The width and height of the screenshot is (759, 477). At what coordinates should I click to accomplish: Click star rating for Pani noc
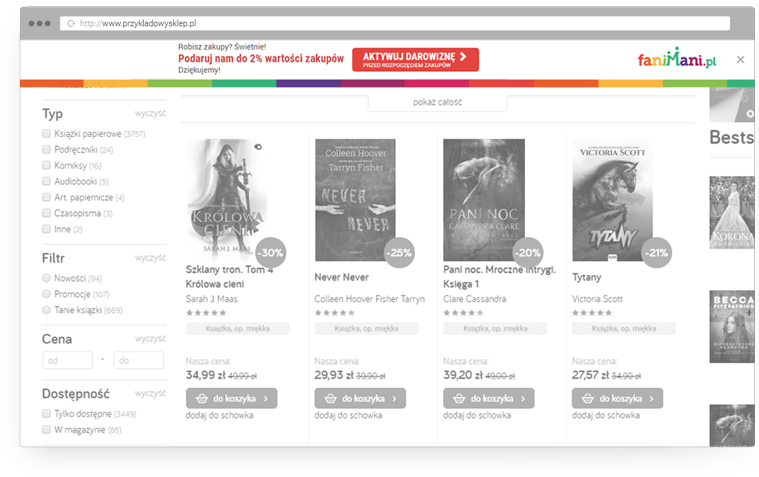coord(464,313)
